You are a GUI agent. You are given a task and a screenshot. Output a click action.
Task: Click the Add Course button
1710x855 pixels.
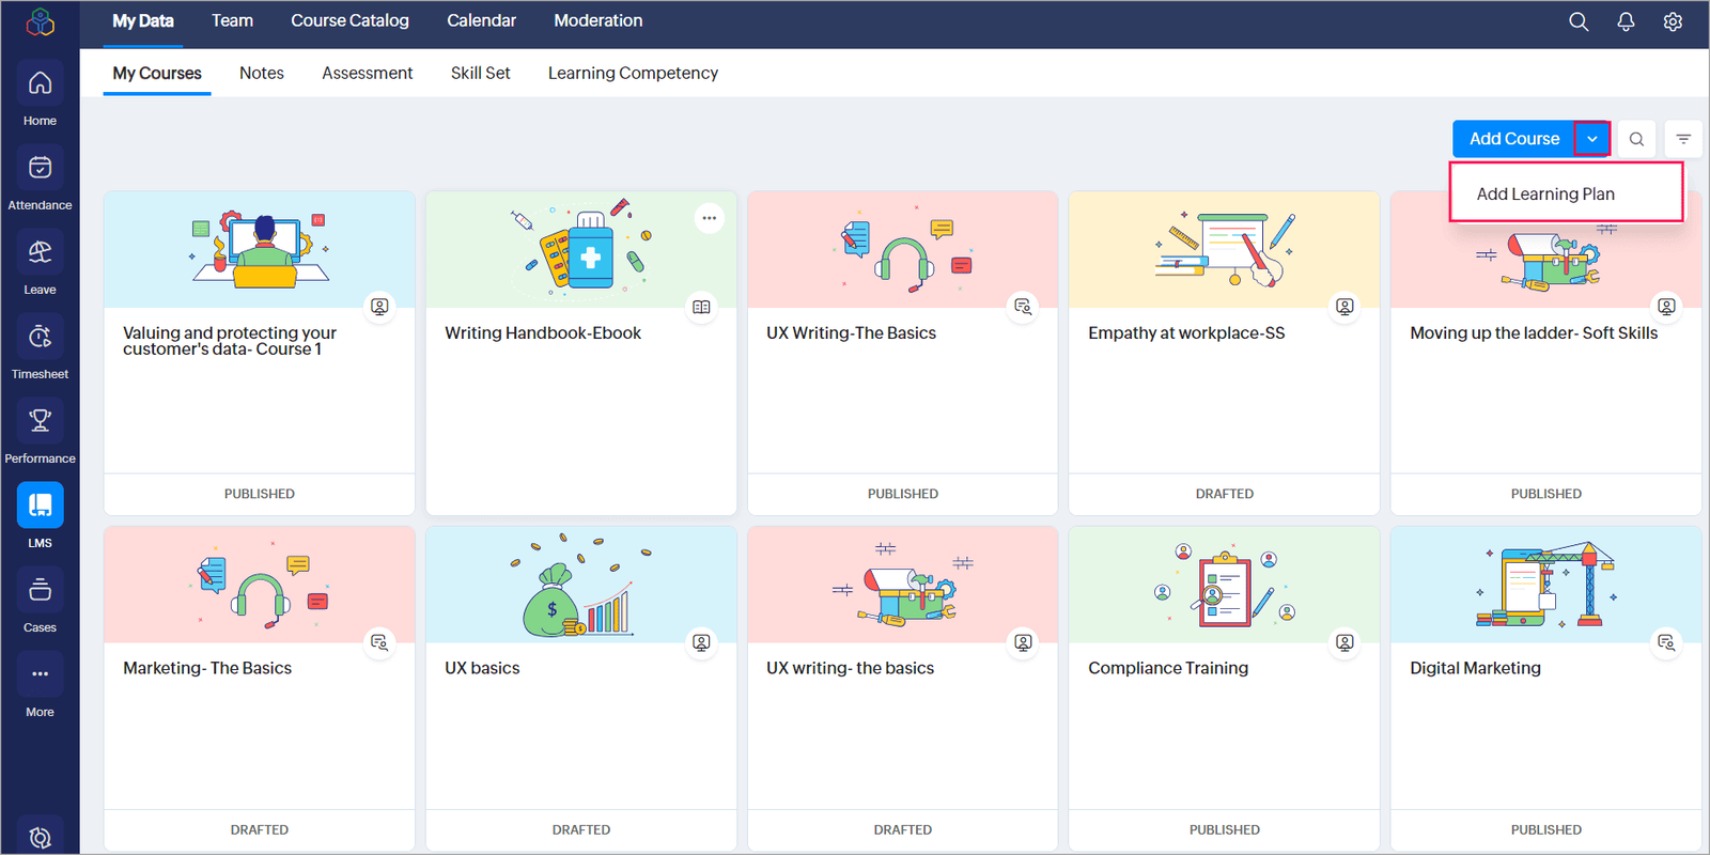(x=1514, y=139)
